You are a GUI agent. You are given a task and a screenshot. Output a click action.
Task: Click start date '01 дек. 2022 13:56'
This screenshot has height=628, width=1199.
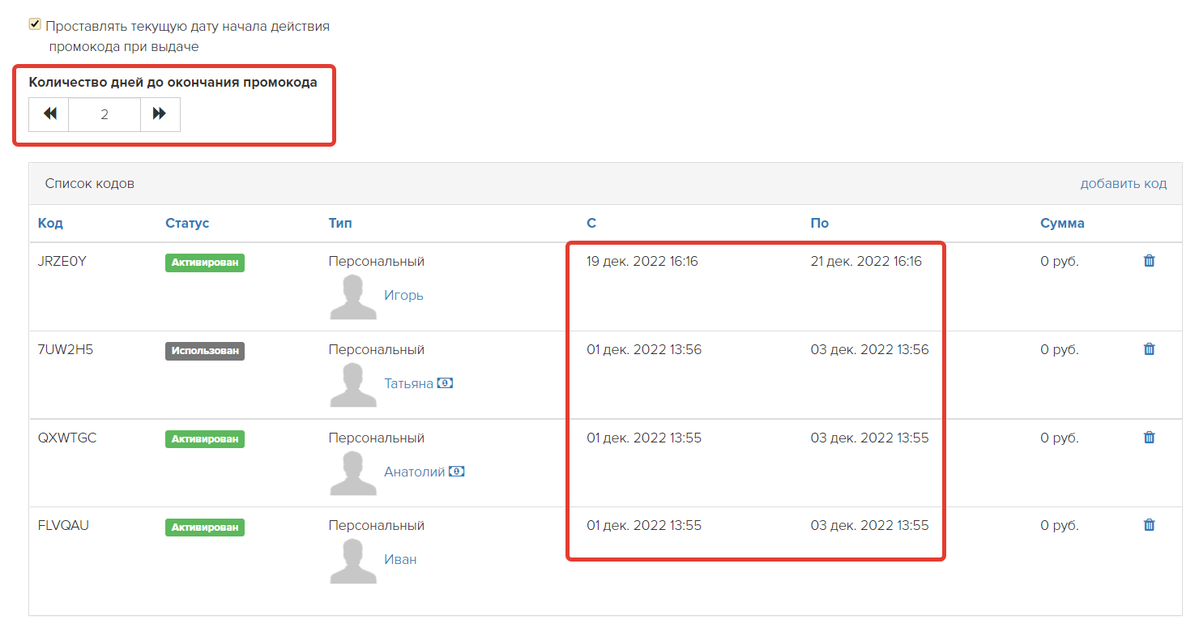point(644,350)
